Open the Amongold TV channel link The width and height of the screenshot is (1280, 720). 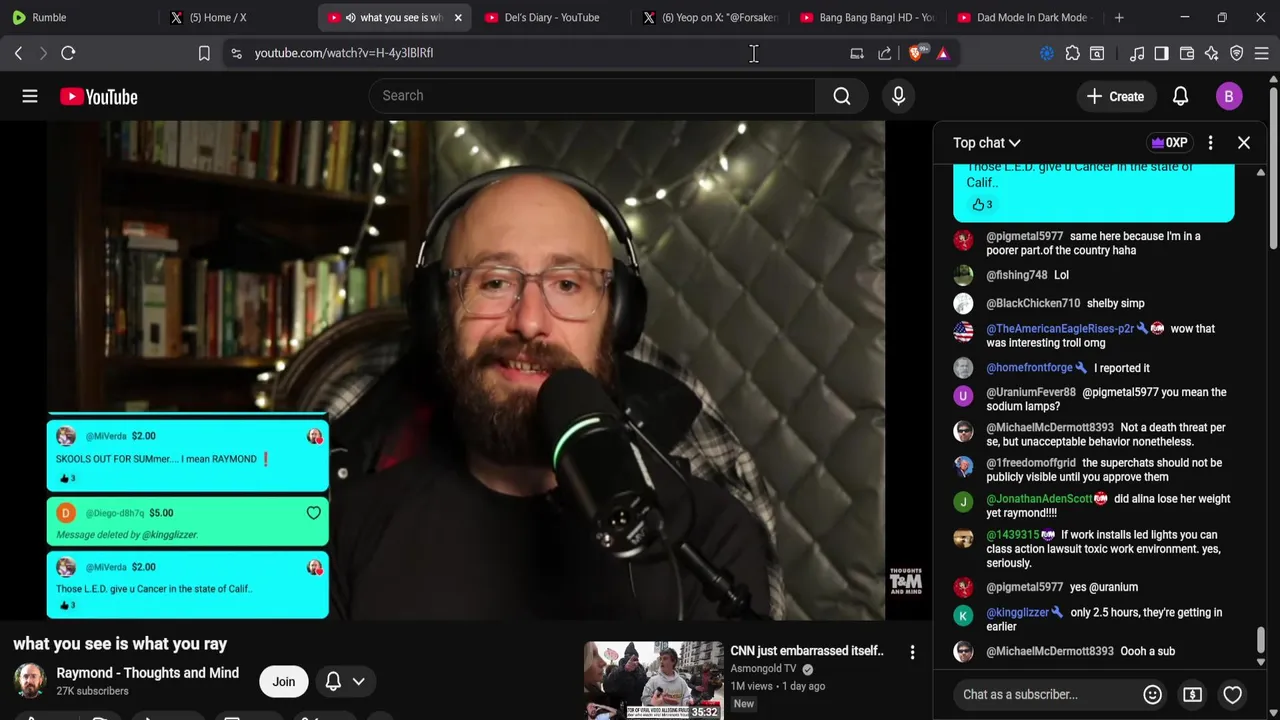coord(763,668)
